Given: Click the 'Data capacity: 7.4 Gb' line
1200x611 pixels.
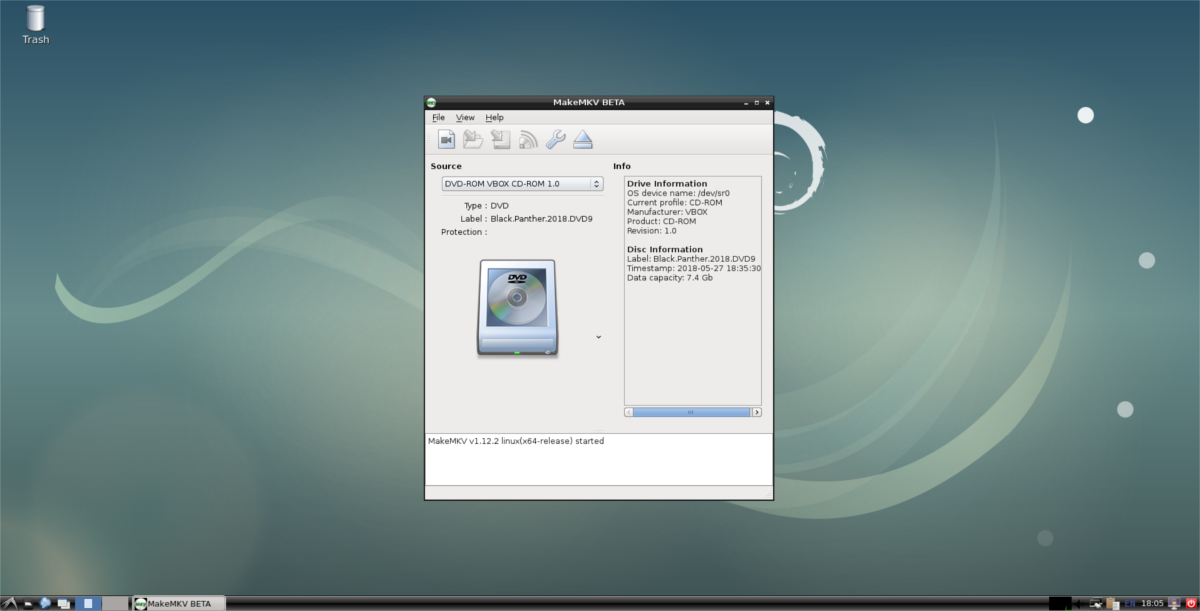Looking at the screenshot, I should [669, 278].
